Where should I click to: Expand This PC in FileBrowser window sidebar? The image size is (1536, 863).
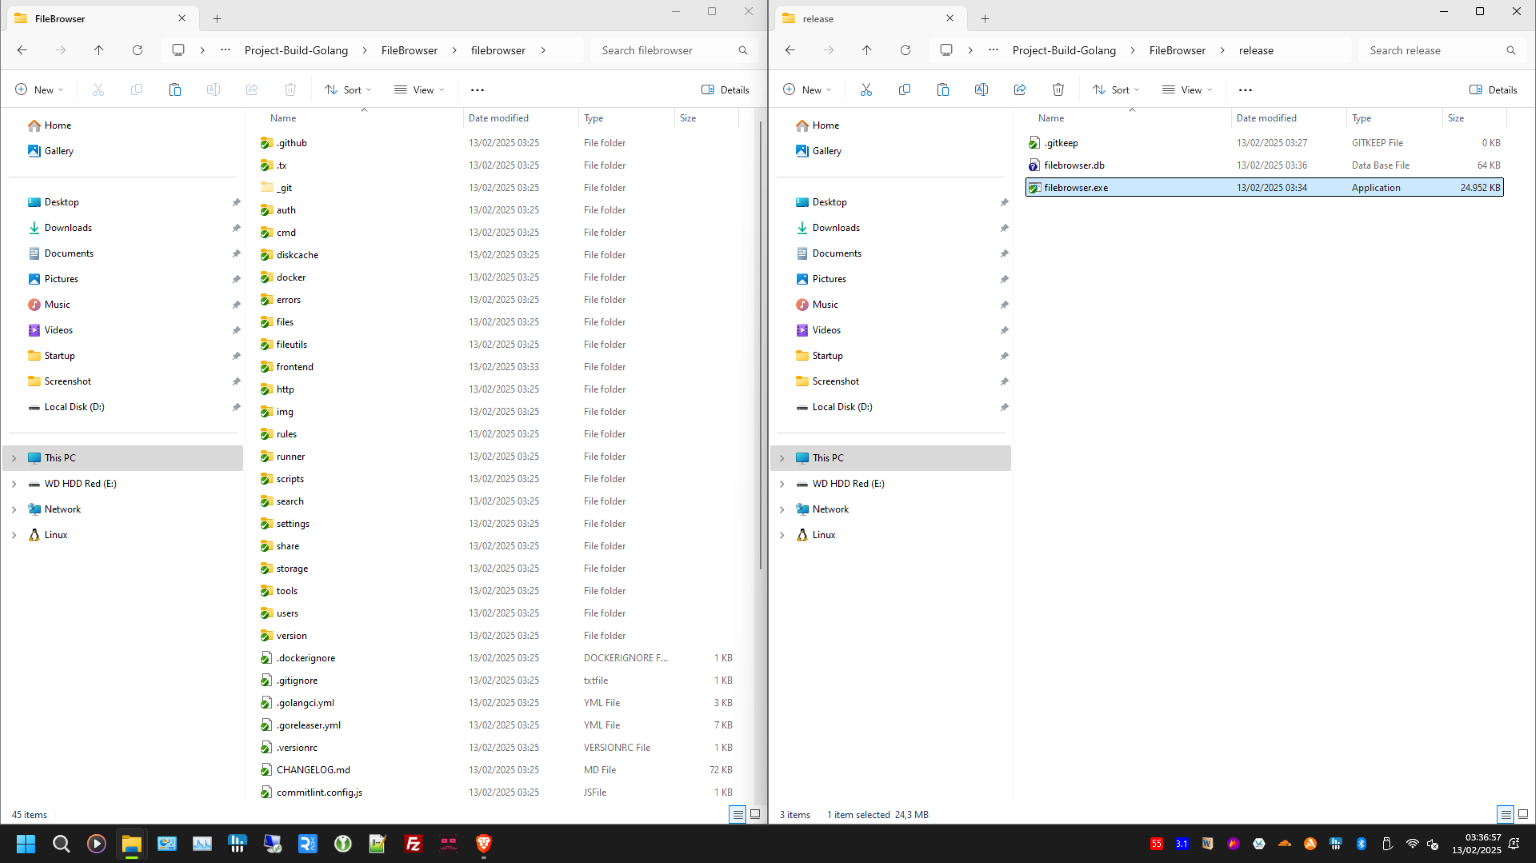point(14,458)
